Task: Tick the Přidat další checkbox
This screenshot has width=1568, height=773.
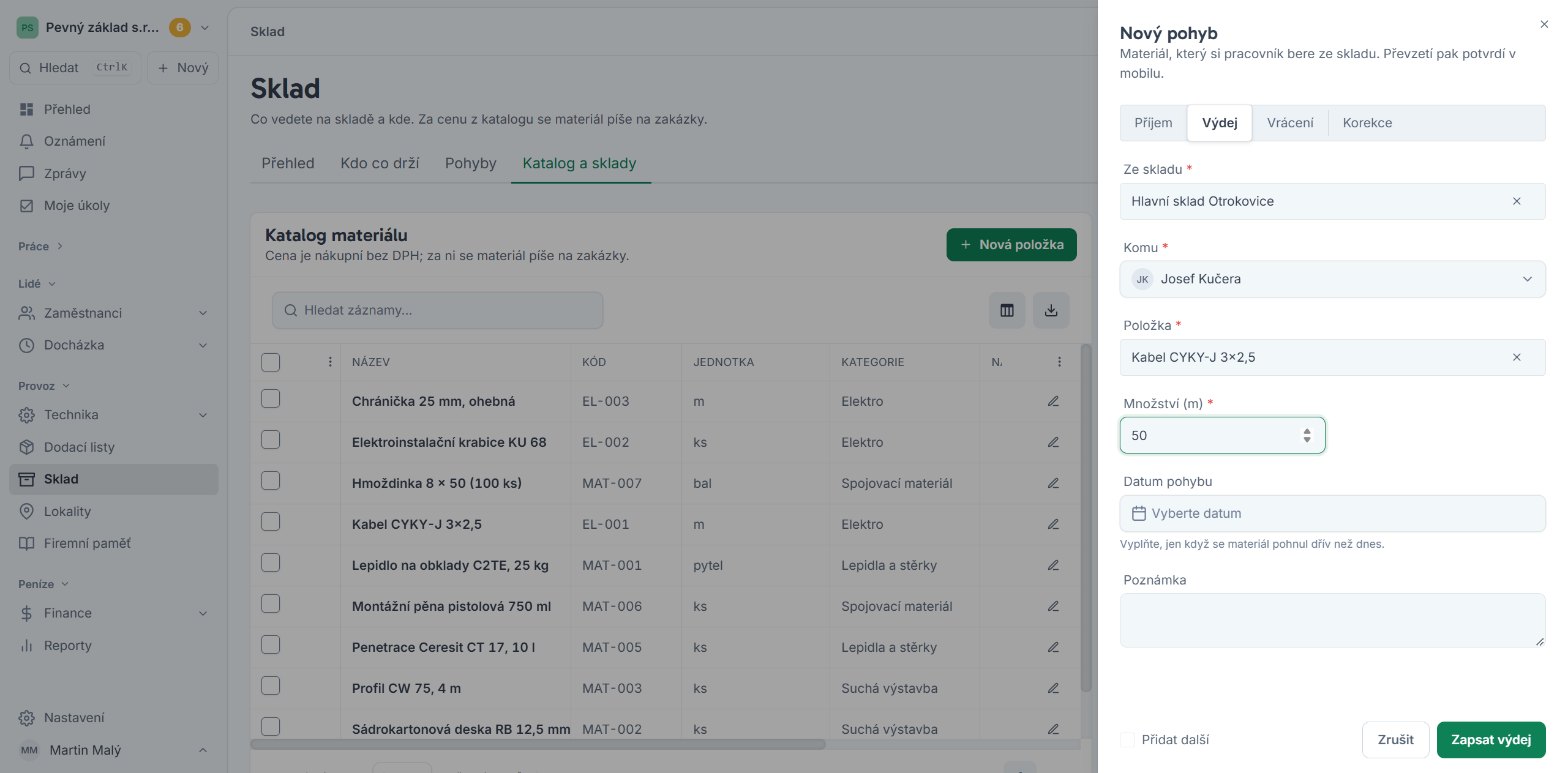Action: [1128, 740]
